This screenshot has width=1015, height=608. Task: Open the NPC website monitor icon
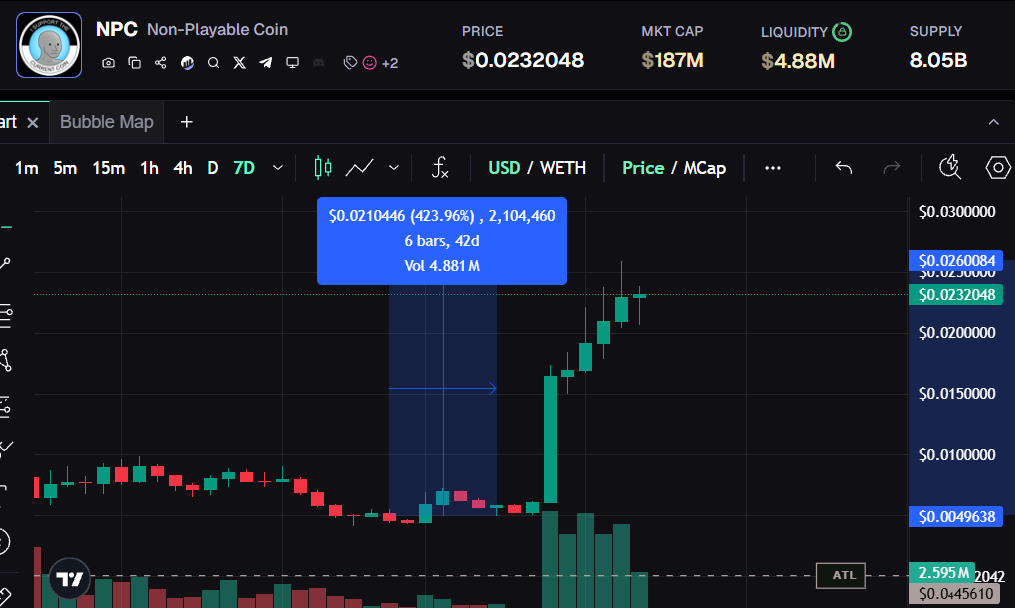(x=293, y=63)
